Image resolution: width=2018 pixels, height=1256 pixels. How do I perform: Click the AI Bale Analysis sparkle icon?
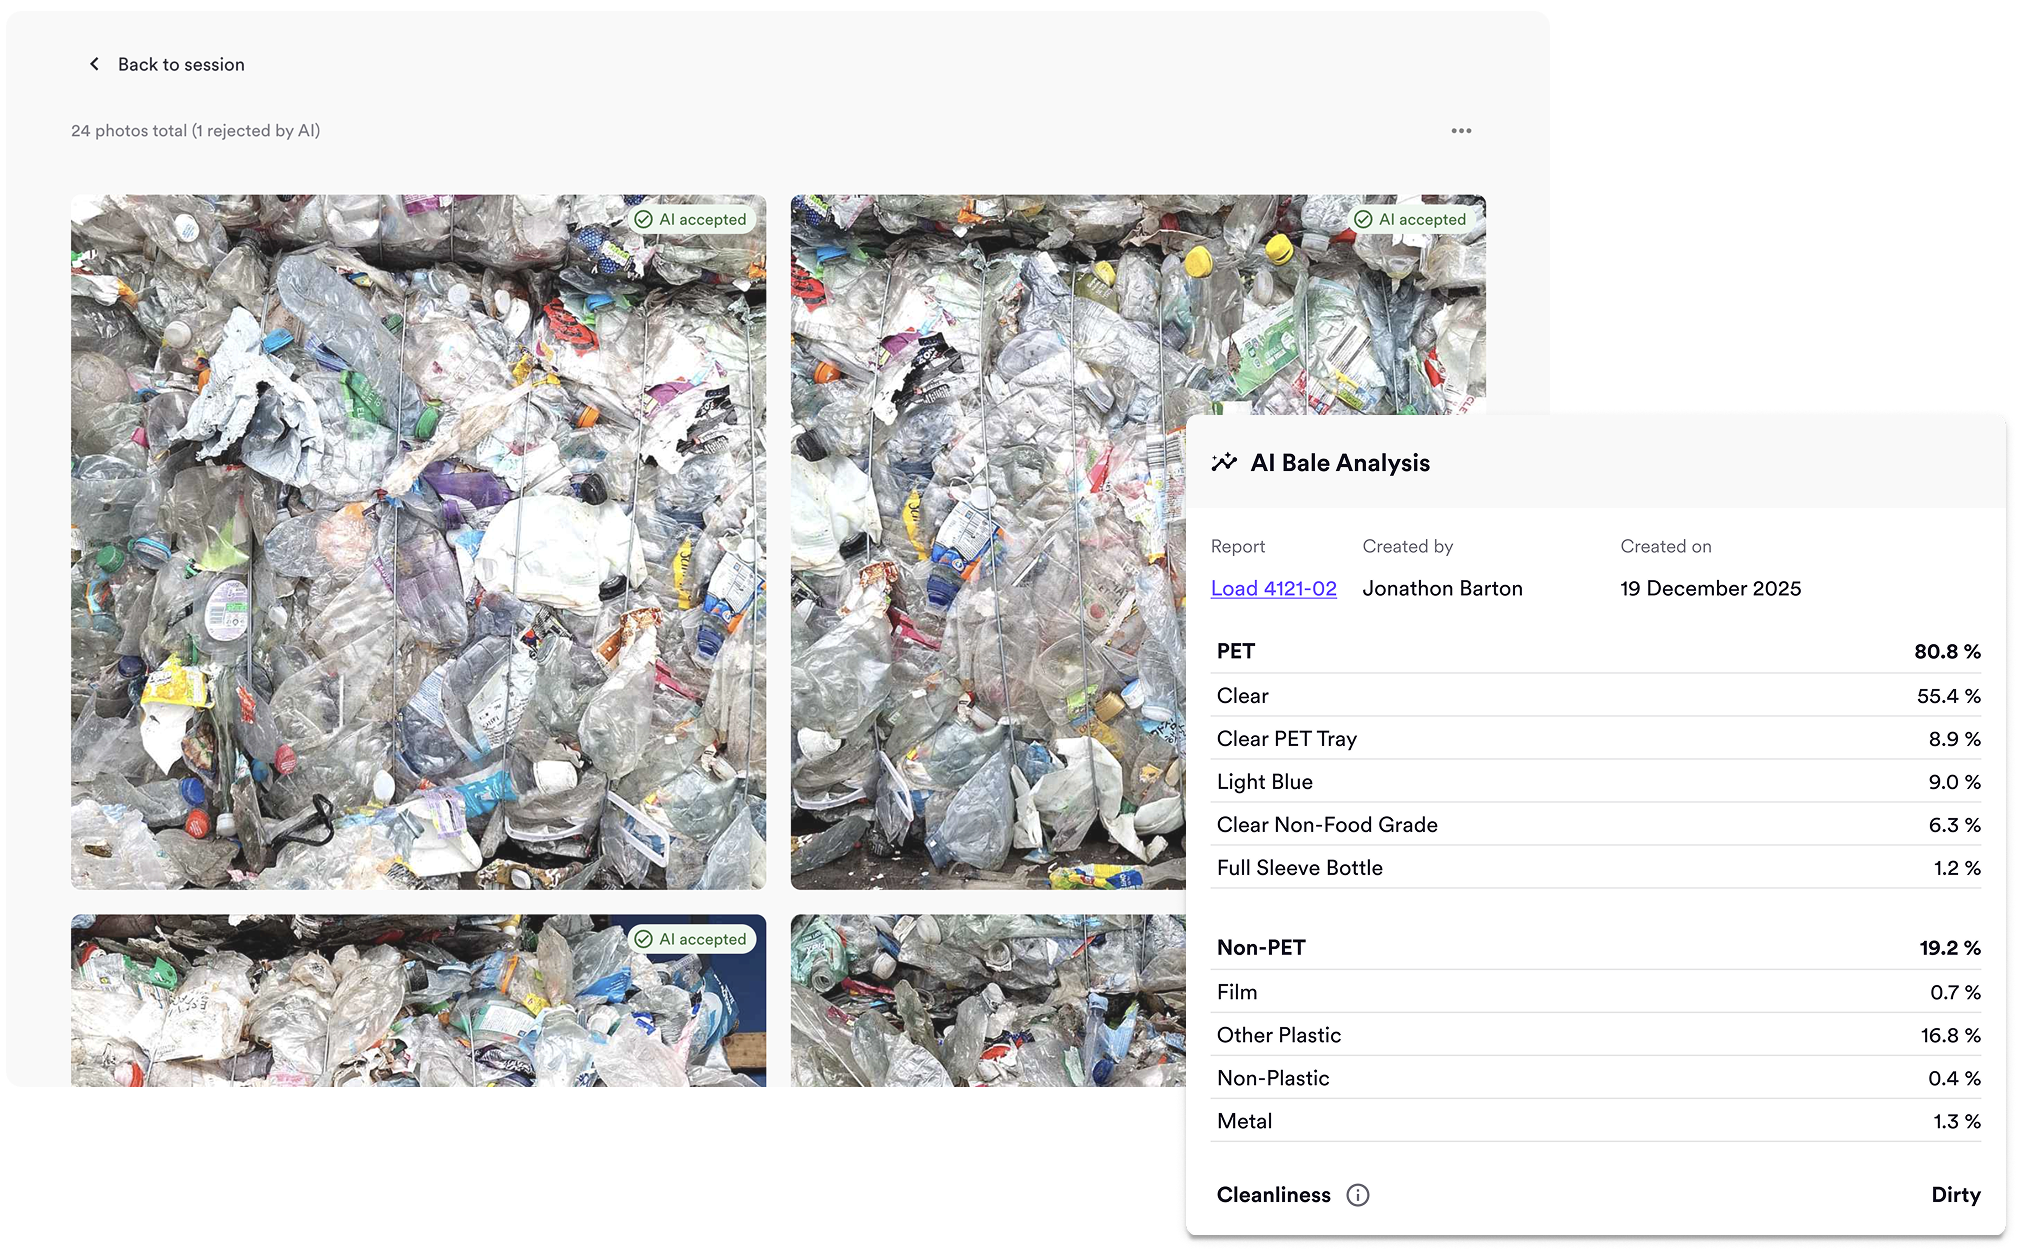tap(1224, 462)
